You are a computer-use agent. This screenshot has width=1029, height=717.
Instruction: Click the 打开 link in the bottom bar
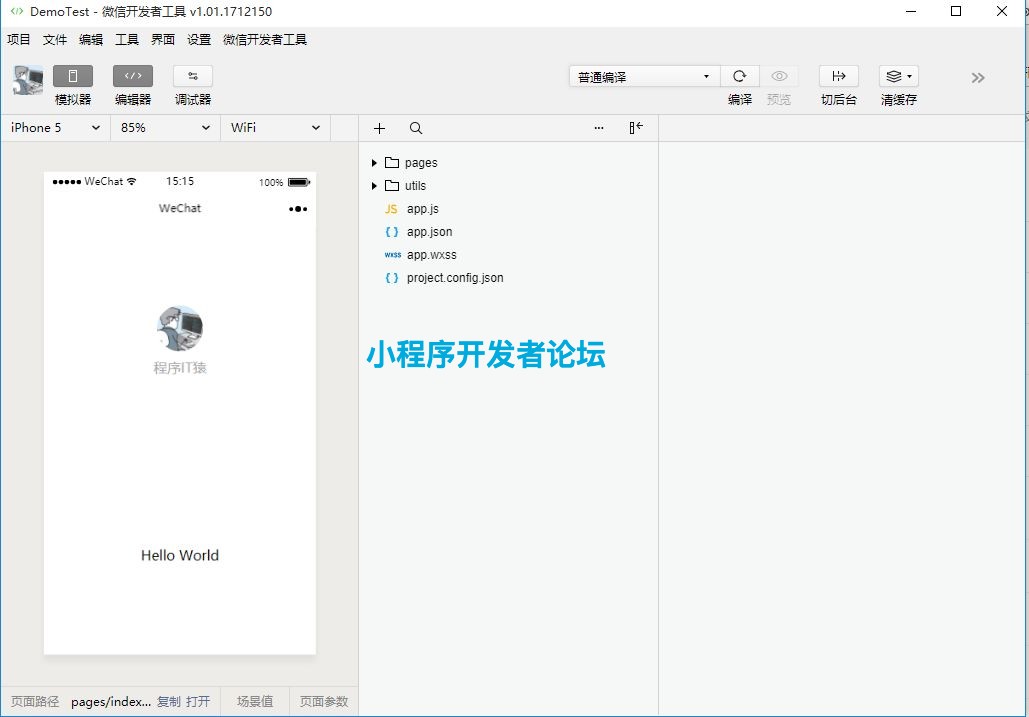[x=198, y=702]
